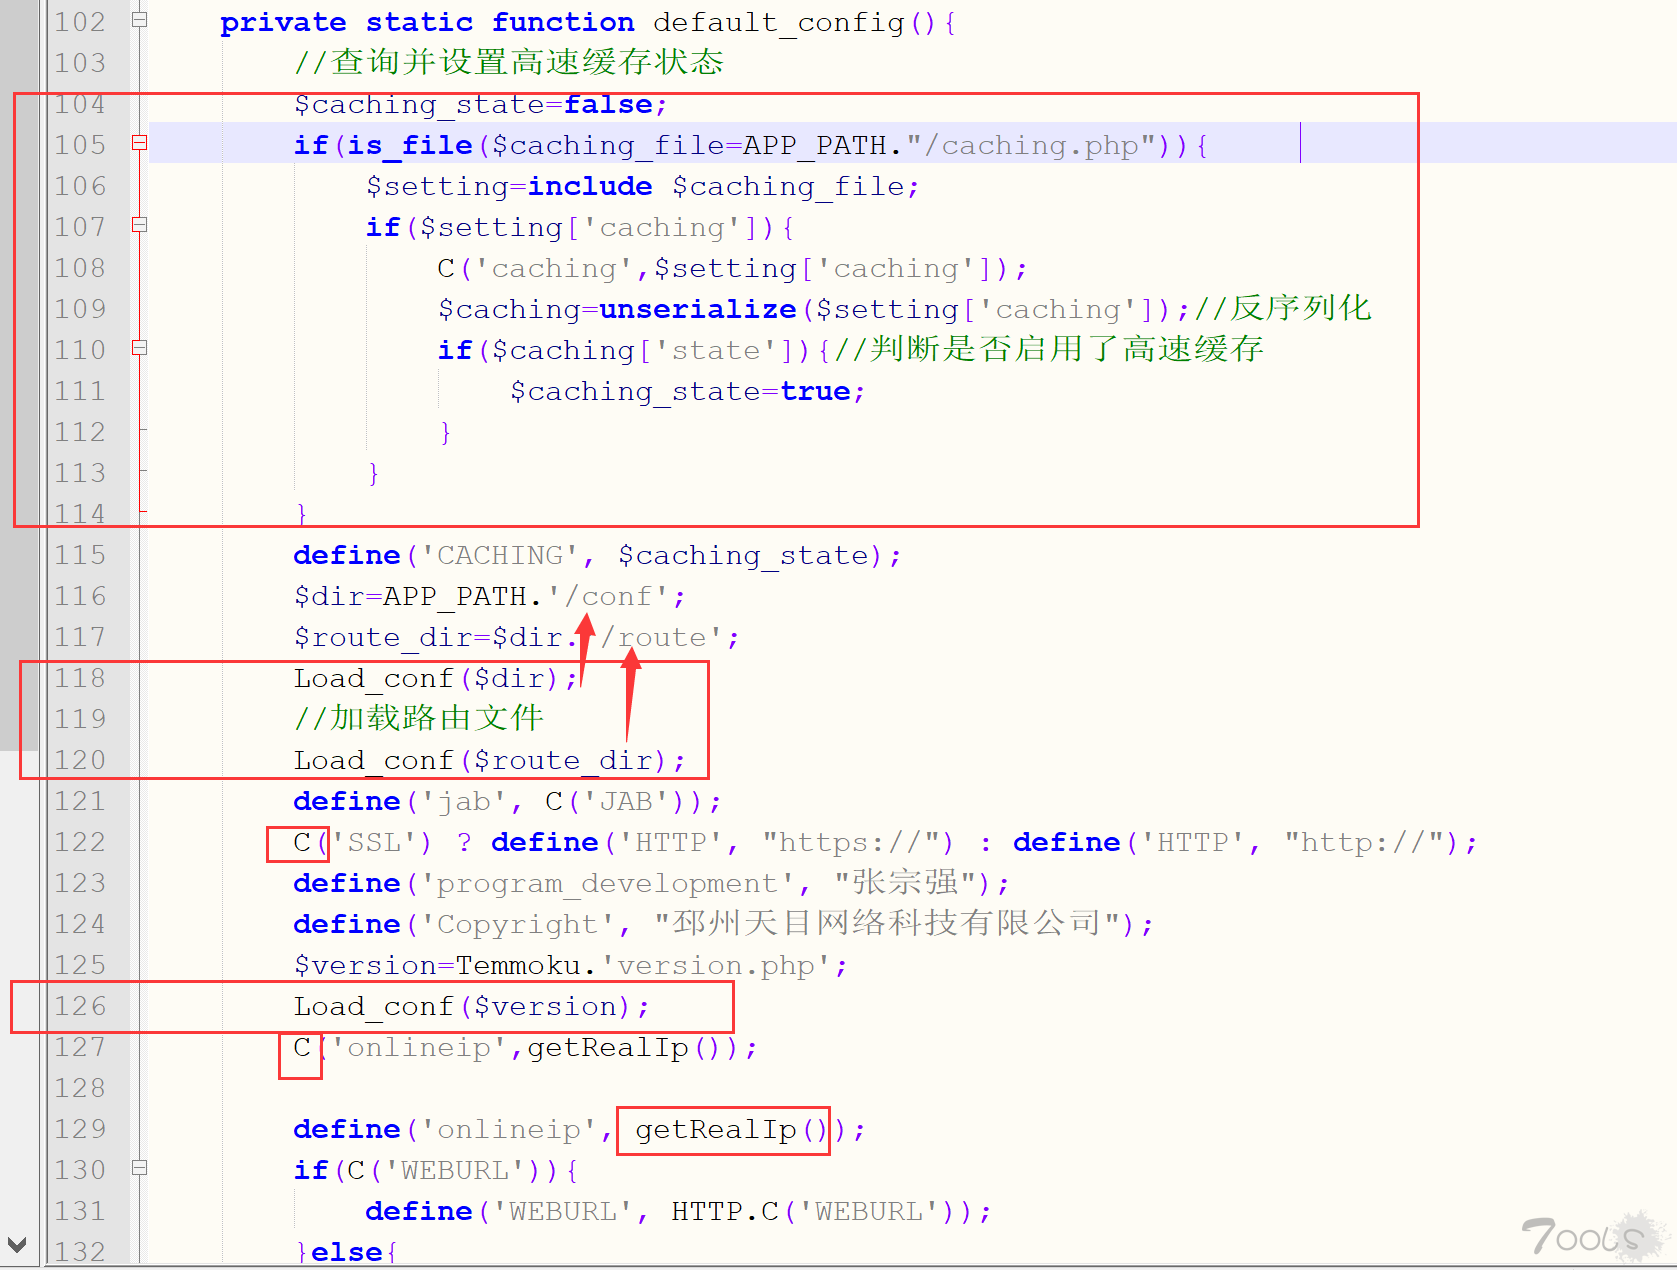Click the call Load_conf($route_dir);
This screenshot has width=1677, height=1270.
[490, 761]
